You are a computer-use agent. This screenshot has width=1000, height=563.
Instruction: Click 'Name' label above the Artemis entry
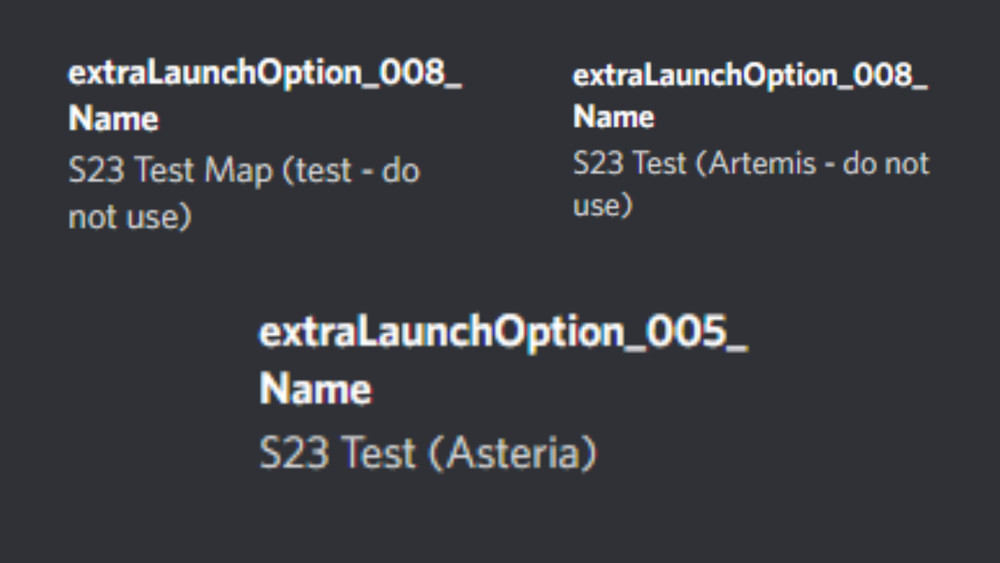point(614,117)
